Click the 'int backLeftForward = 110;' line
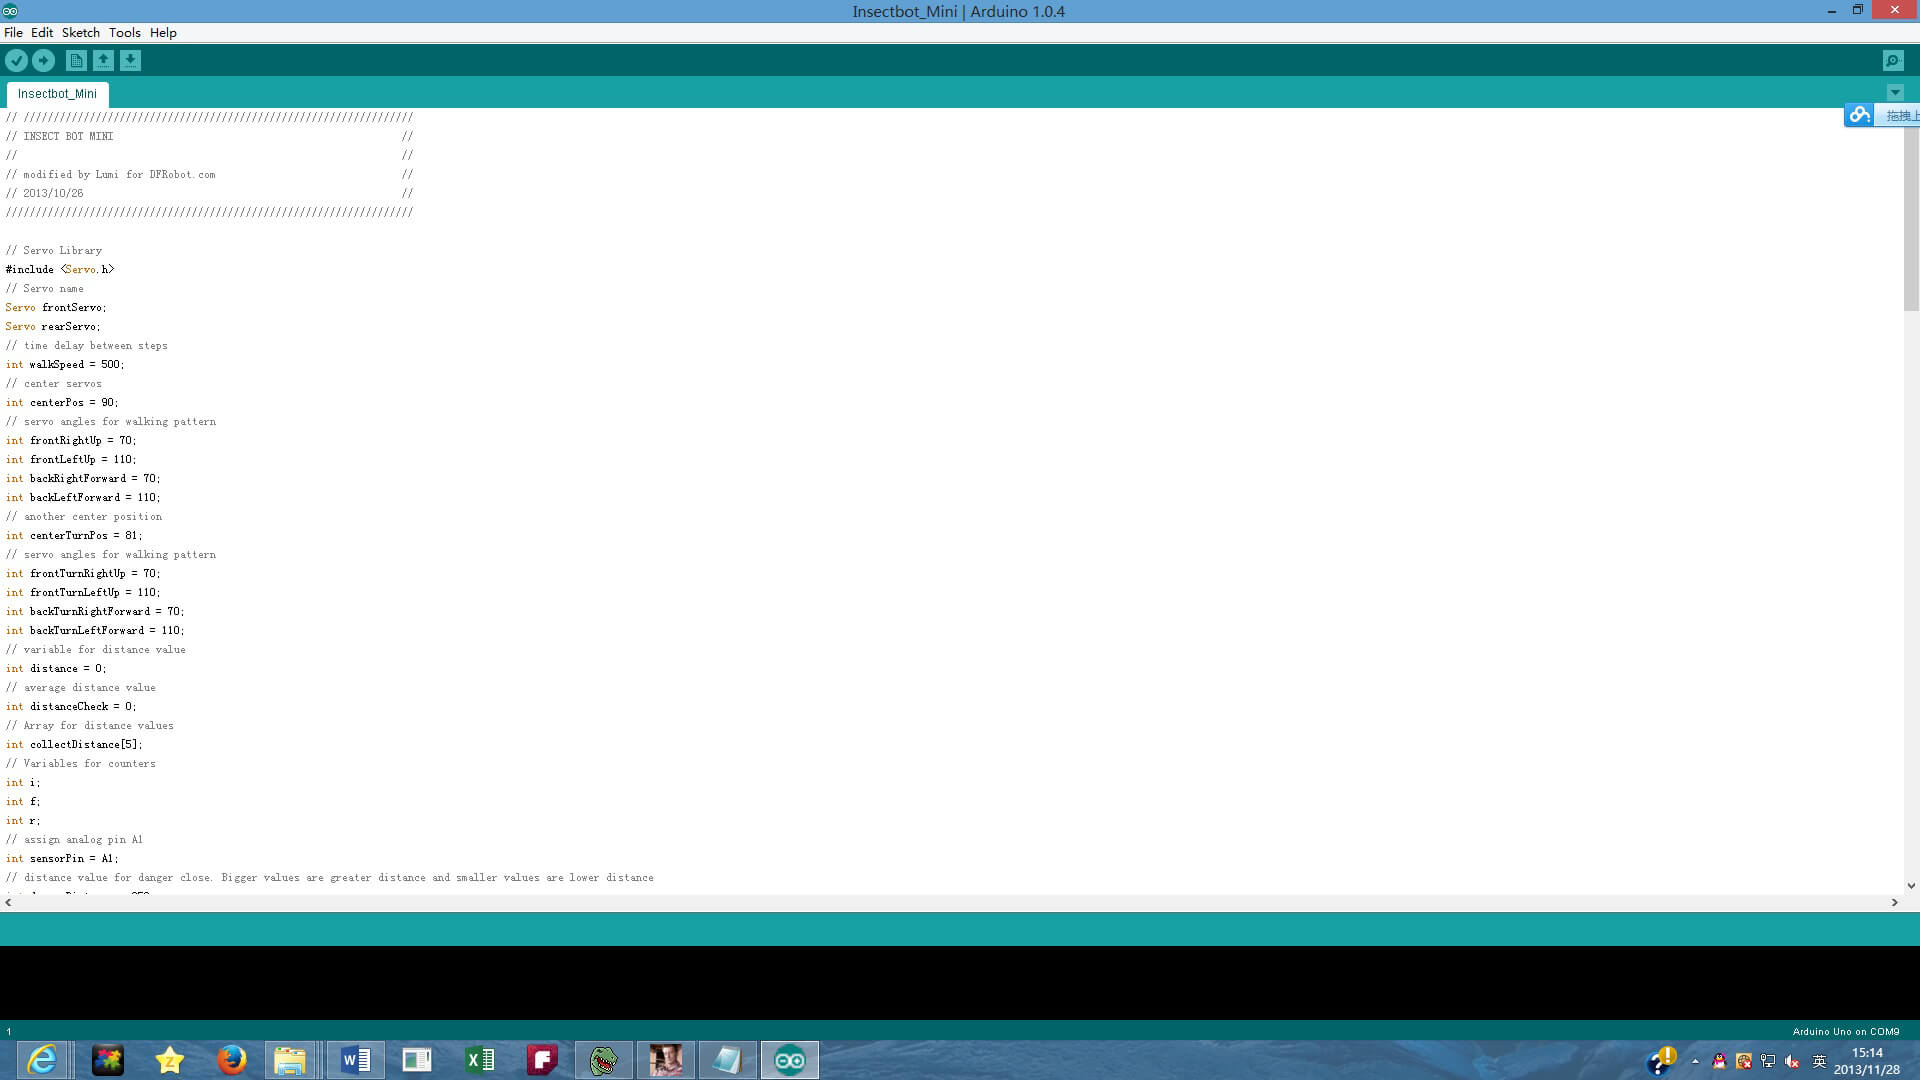The image size is (1920, 1080). click(x=83, y=498)
